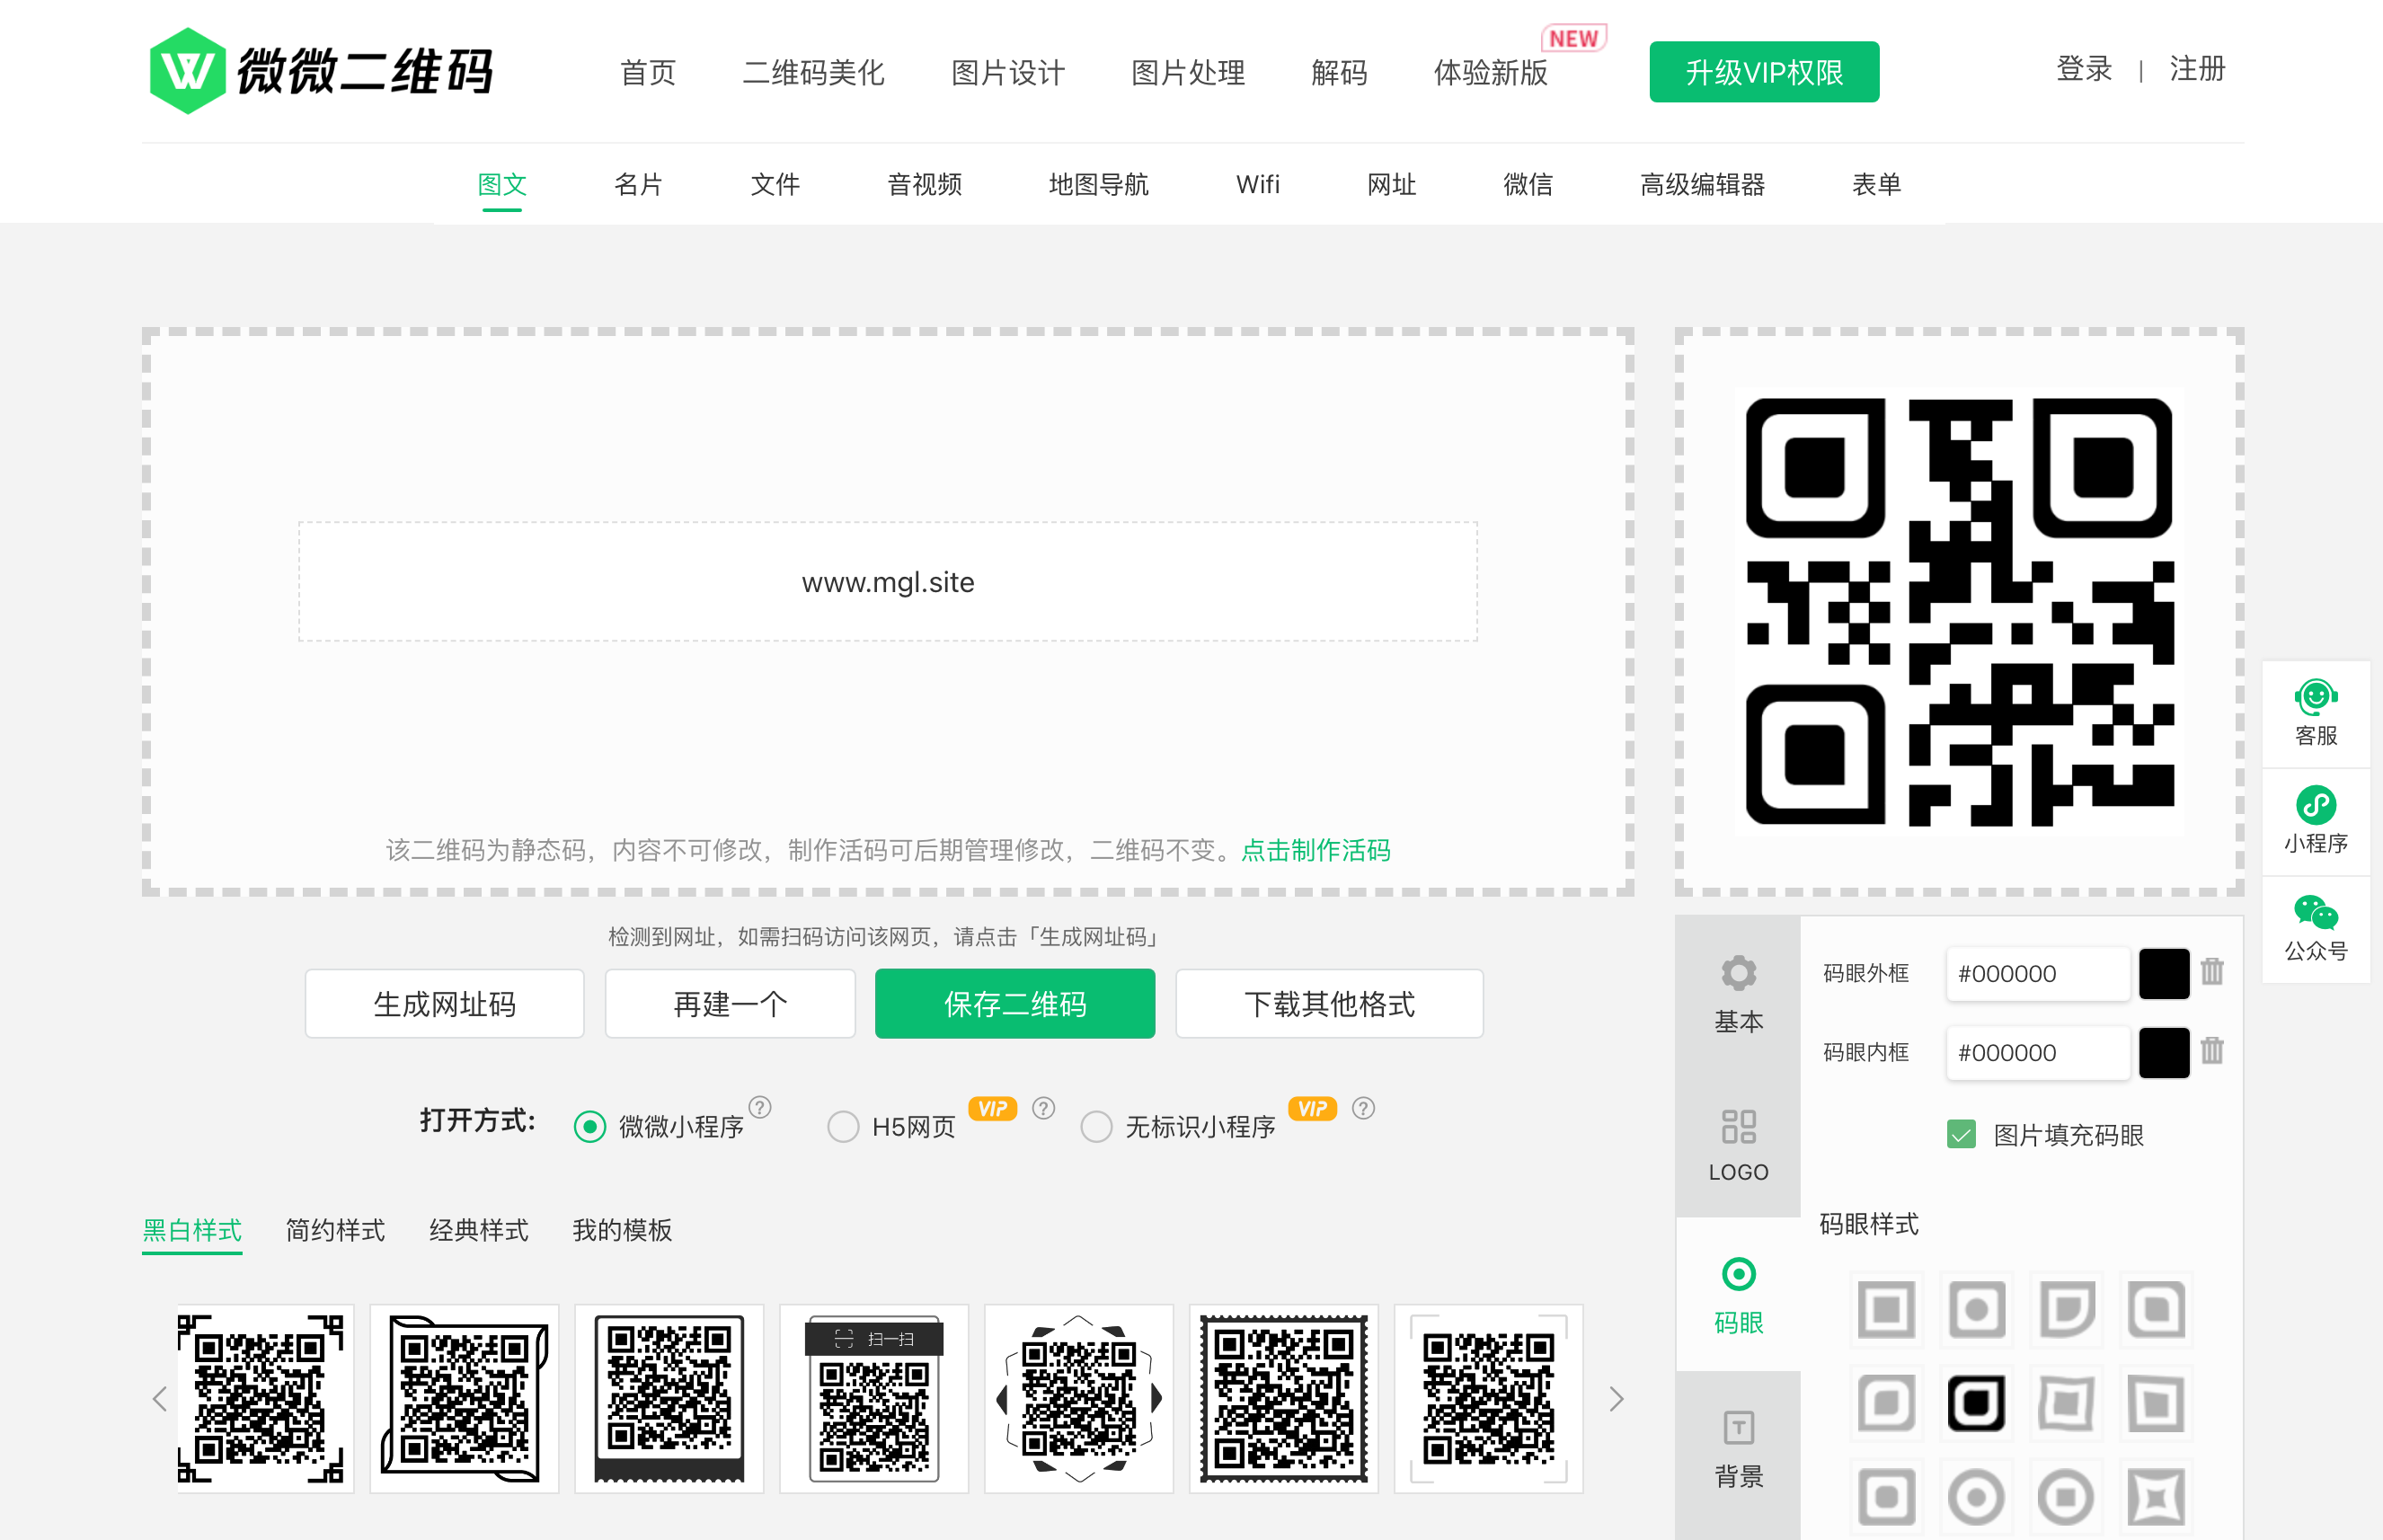Screen dimensions: 2383x1540
Task: Click the right arrow for more templates
Action: click(1616, 1399)
